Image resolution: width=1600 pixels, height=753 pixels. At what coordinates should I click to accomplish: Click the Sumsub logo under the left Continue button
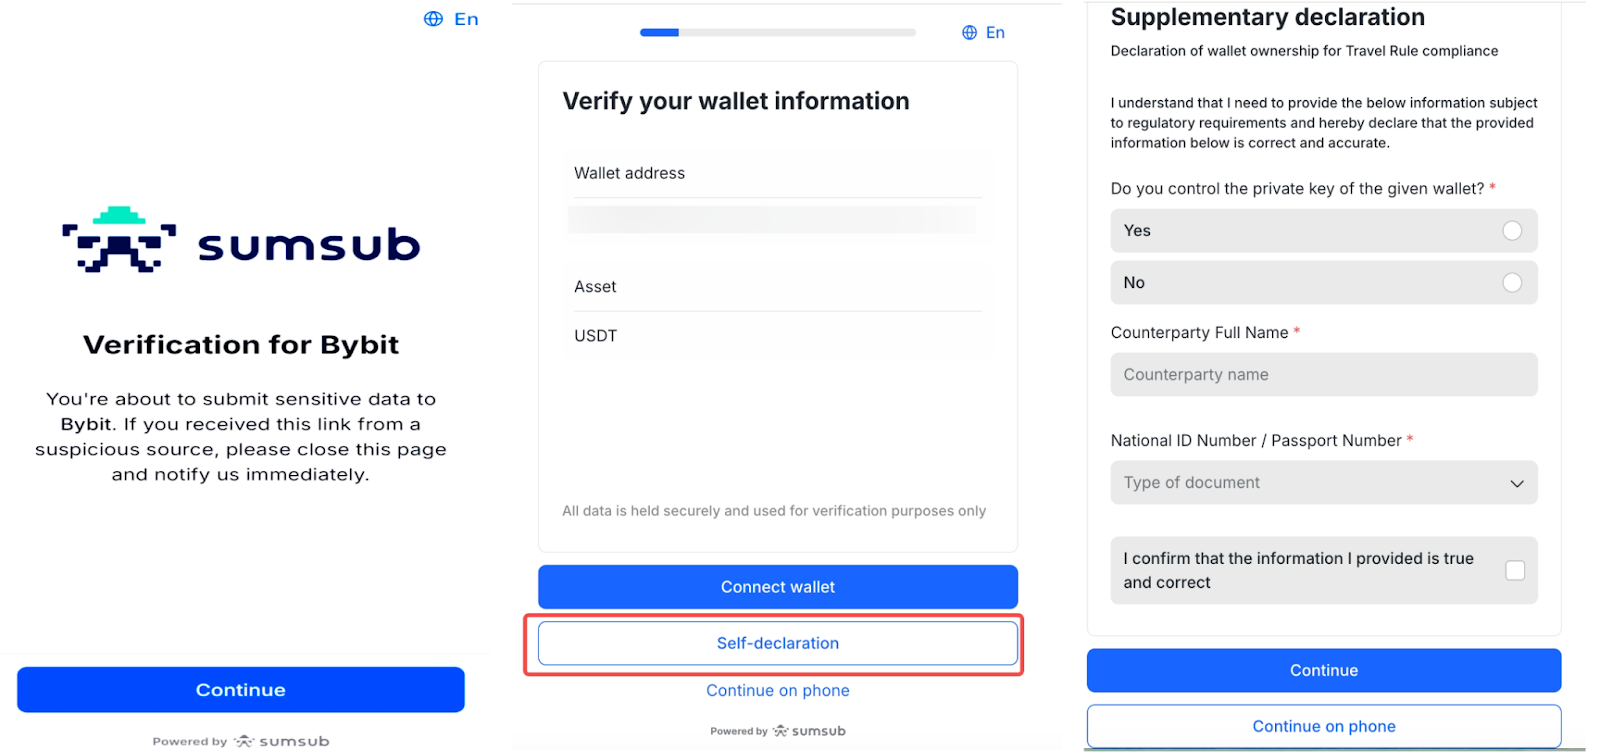pos(282,741)
